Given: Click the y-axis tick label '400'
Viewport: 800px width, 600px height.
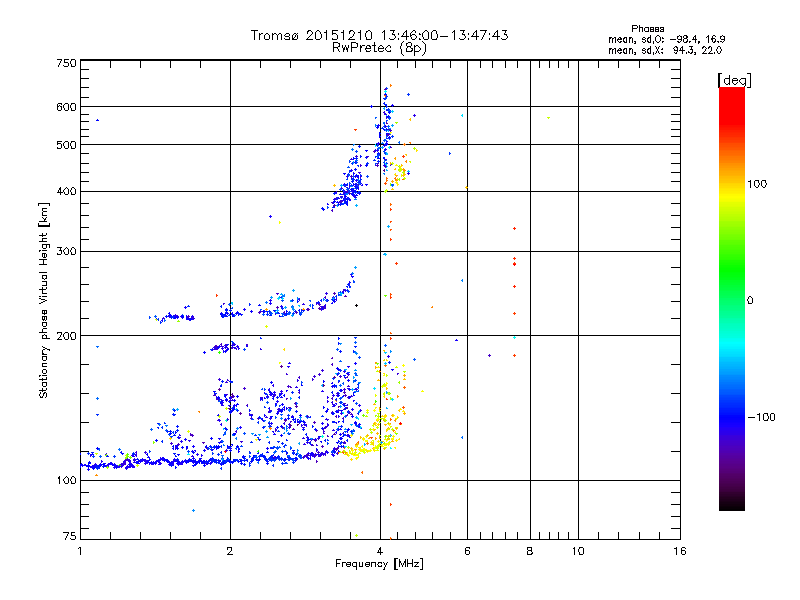Looking at the screenshot, I should (x=66, y=192).
